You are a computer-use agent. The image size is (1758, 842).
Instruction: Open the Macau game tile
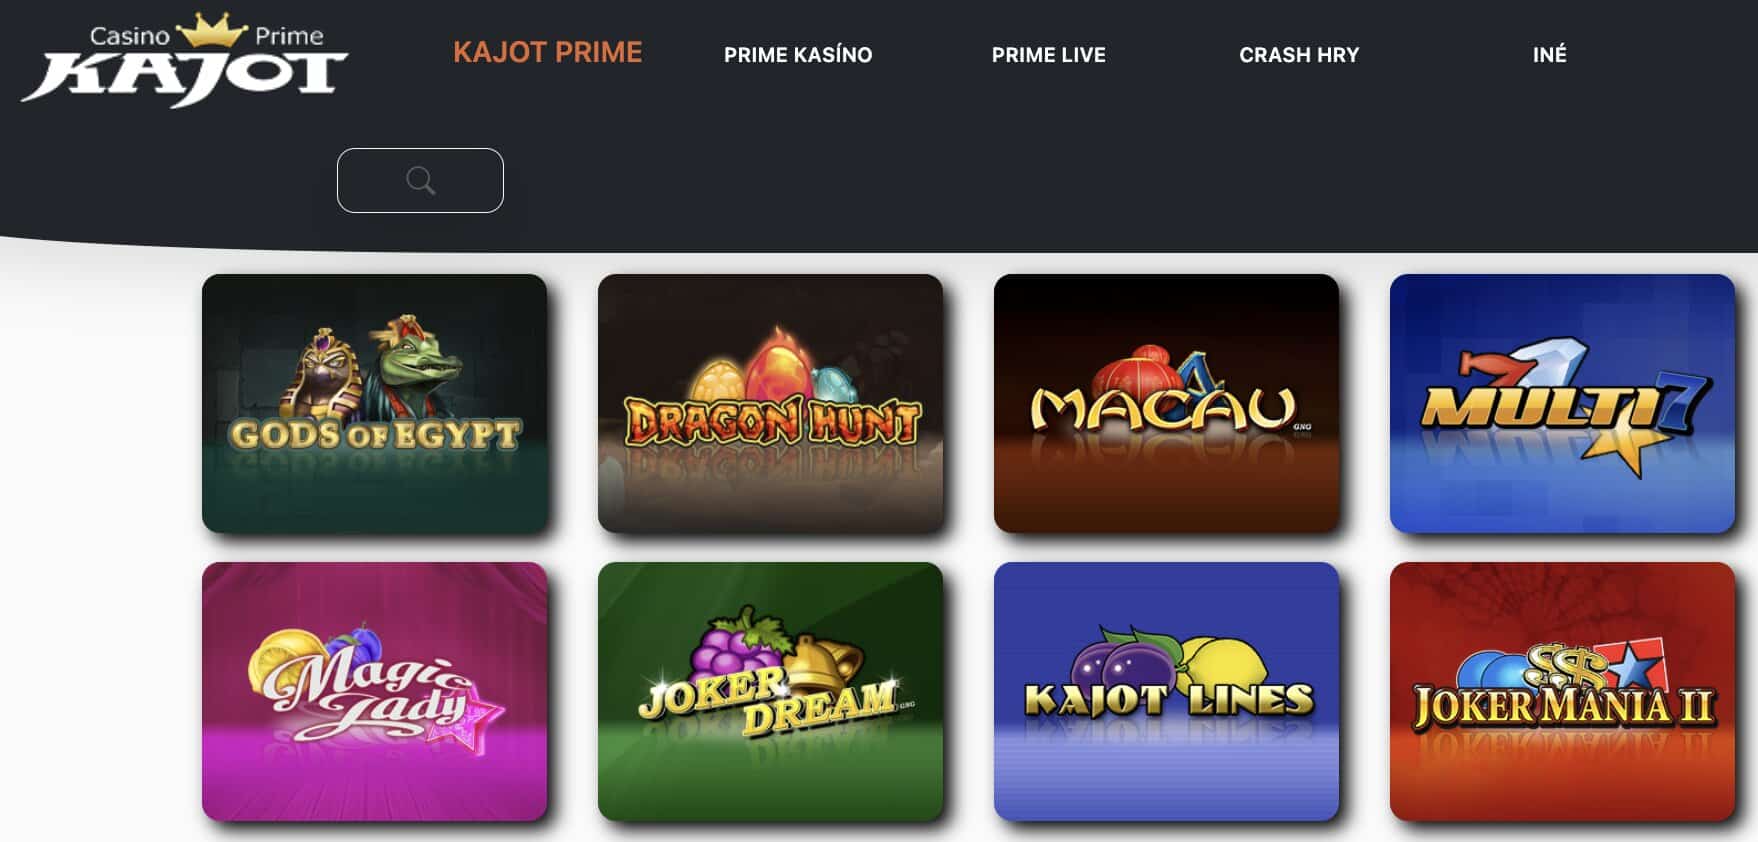coord(1166,403)
